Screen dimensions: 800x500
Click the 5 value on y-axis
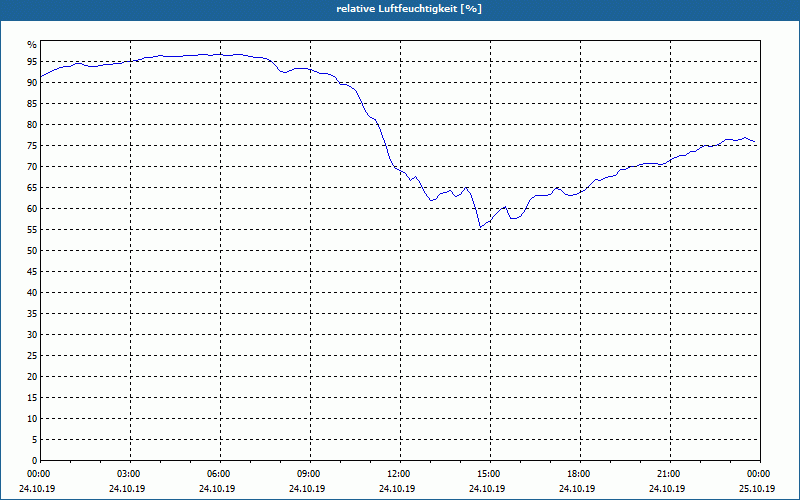[34, 439]
